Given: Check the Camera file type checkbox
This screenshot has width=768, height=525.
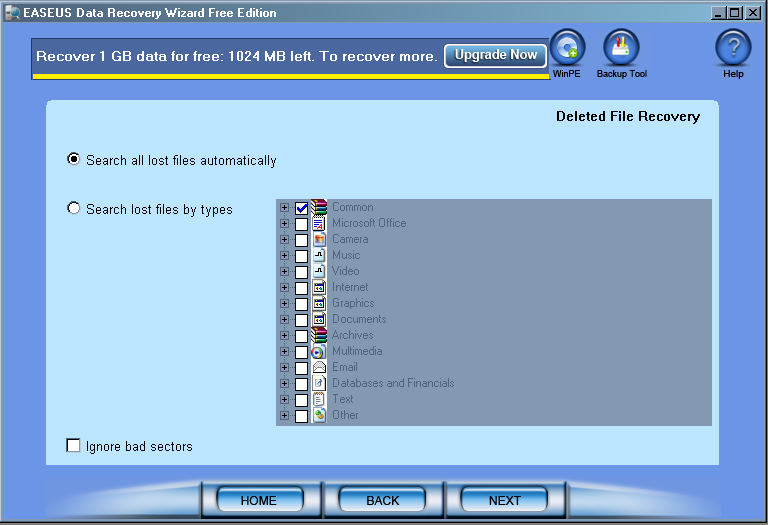Looking at the screenshot, I should point(302,240).
